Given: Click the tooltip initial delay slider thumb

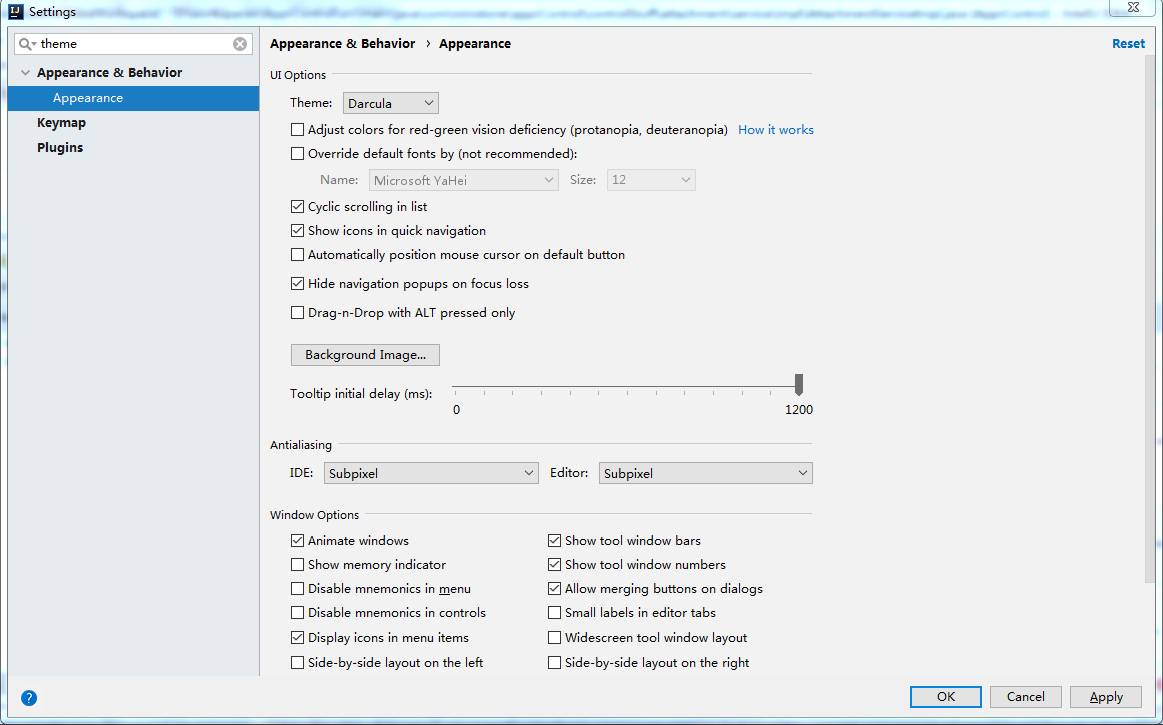Looking at the screenshot, I should (799, 384).
